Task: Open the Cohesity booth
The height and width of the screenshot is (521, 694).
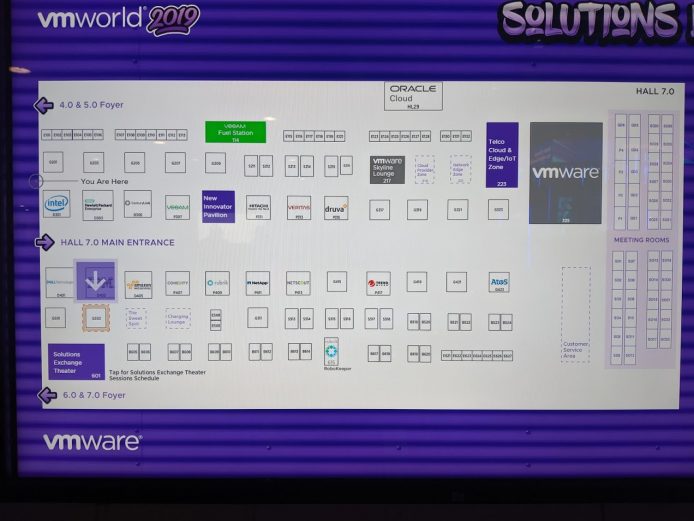Action: [177, 283]
